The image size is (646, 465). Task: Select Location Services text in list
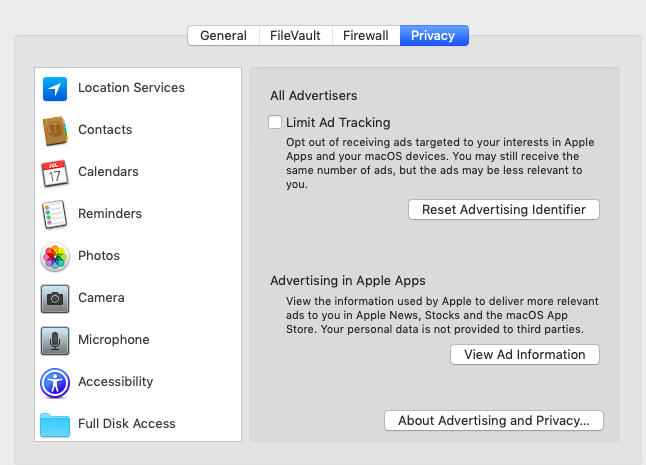point(131,87)
